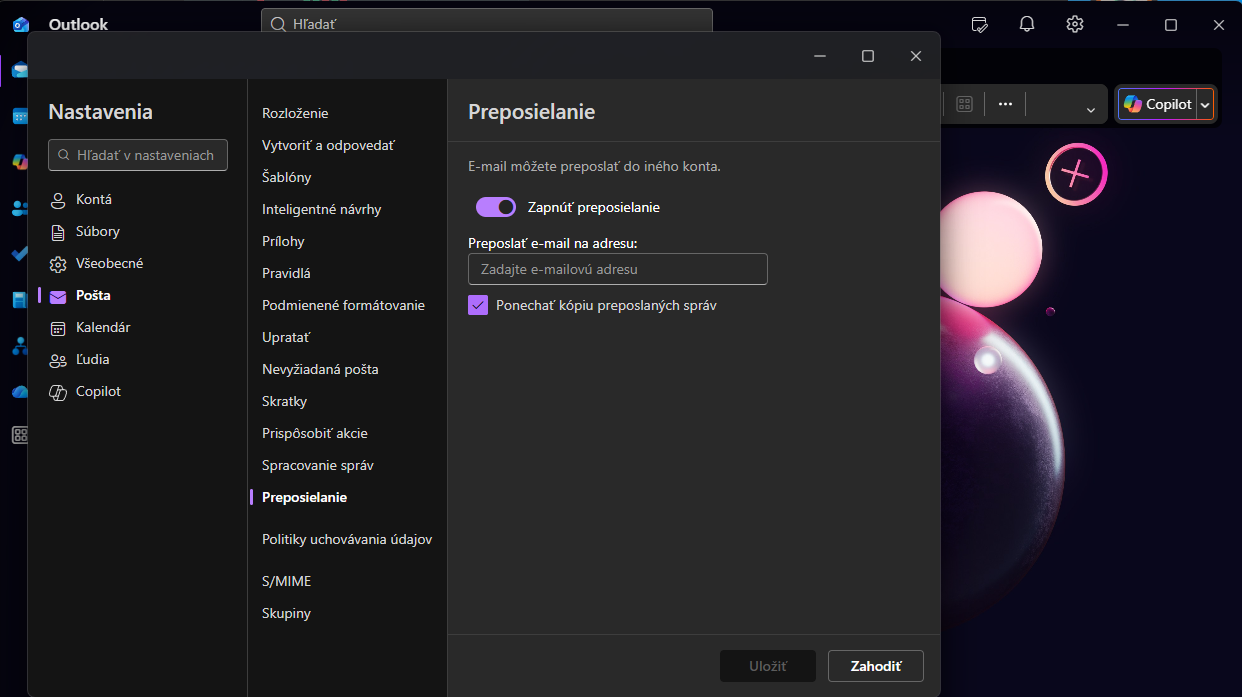Click the Copilot button in the toolbar
Viewport: 1242px width, 697px height.
pyautogui.click(x=1157, y=104)
